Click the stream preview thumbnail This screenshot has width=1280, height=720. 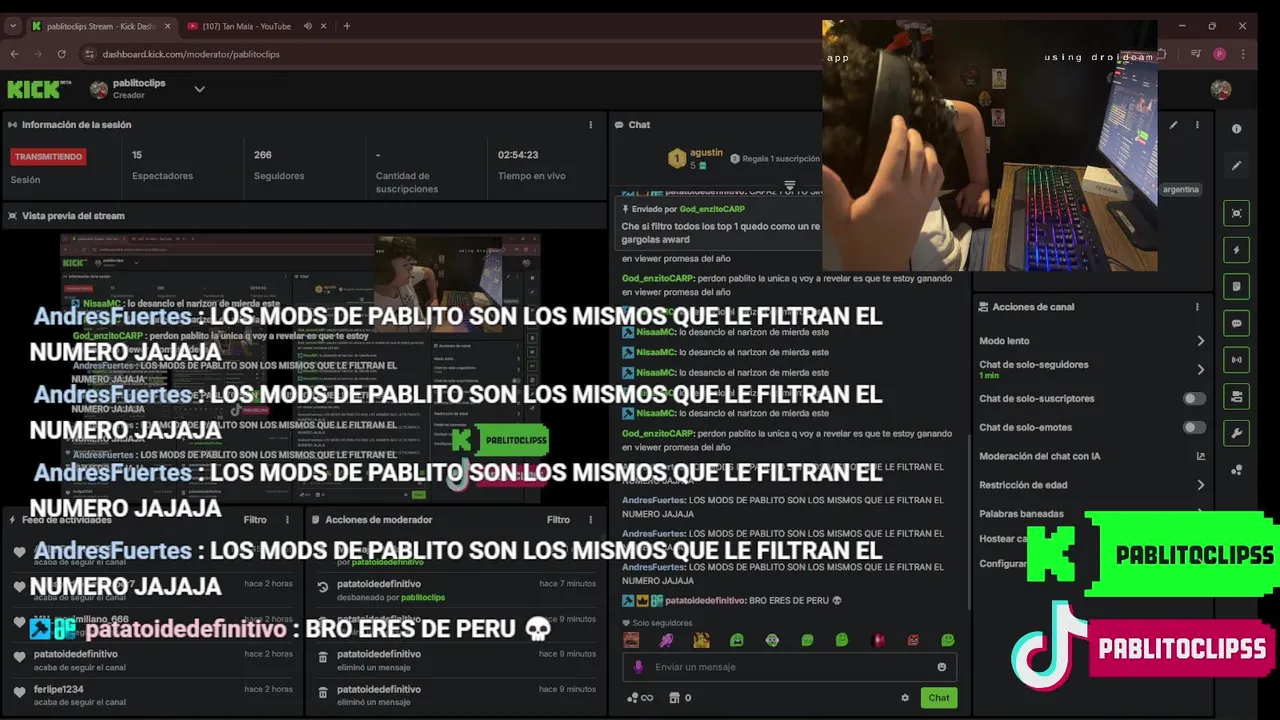[x=300, y=368]
